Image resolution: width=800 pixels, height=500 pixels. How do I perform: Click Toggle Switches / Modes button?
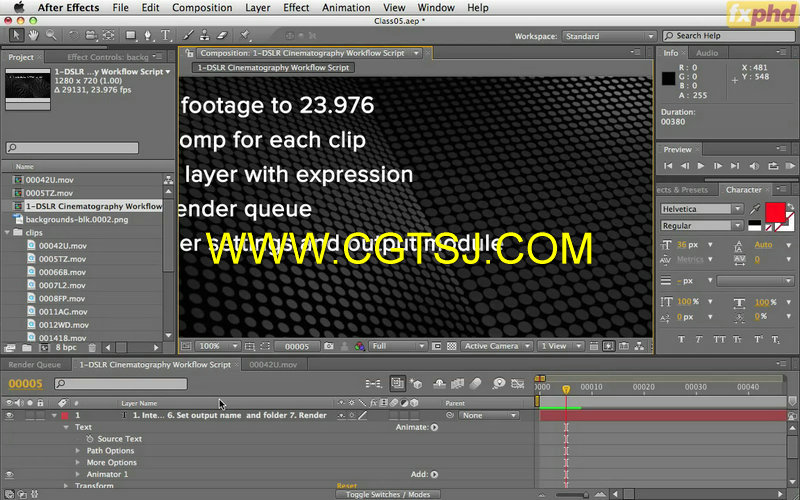[388, 494]
